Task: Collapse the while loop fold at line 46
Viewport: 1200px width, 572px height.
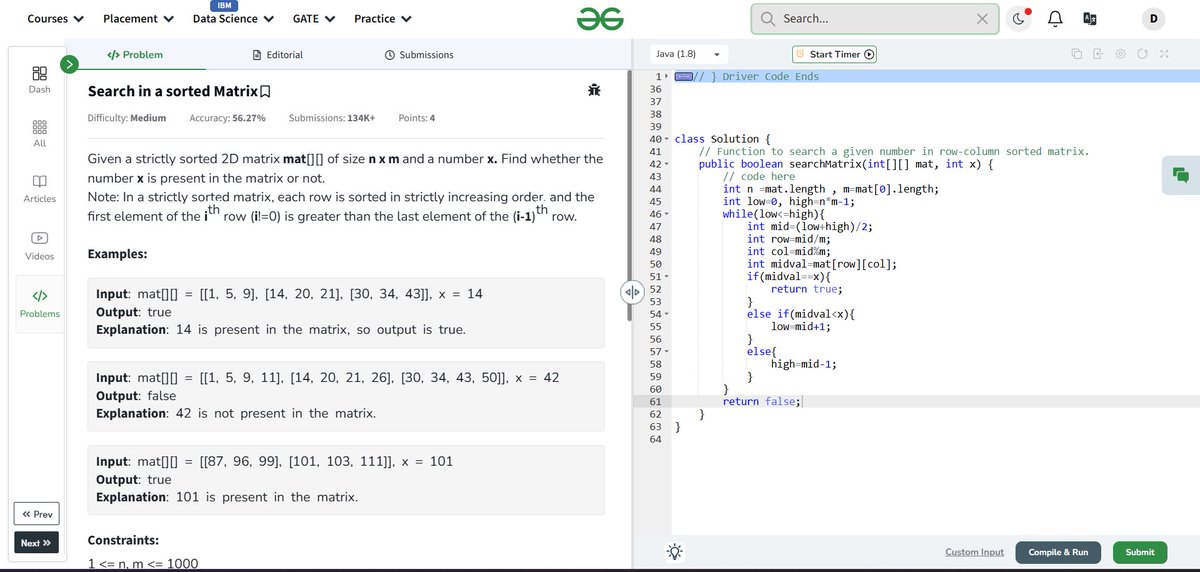Action: (666, 214)
